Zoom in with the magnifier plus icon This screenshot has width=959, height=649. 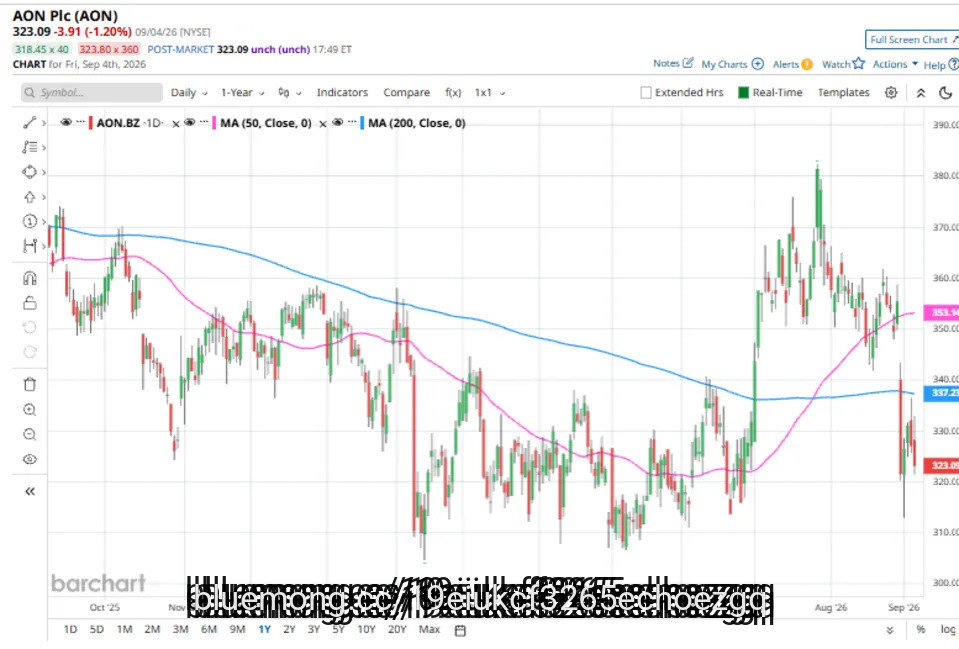29,410
